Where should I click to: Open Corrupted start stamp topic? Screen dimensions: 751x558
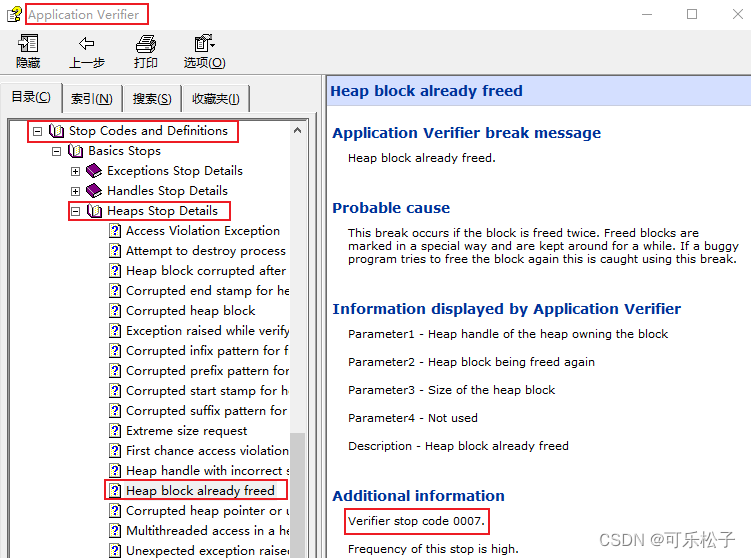pos(207,391)
